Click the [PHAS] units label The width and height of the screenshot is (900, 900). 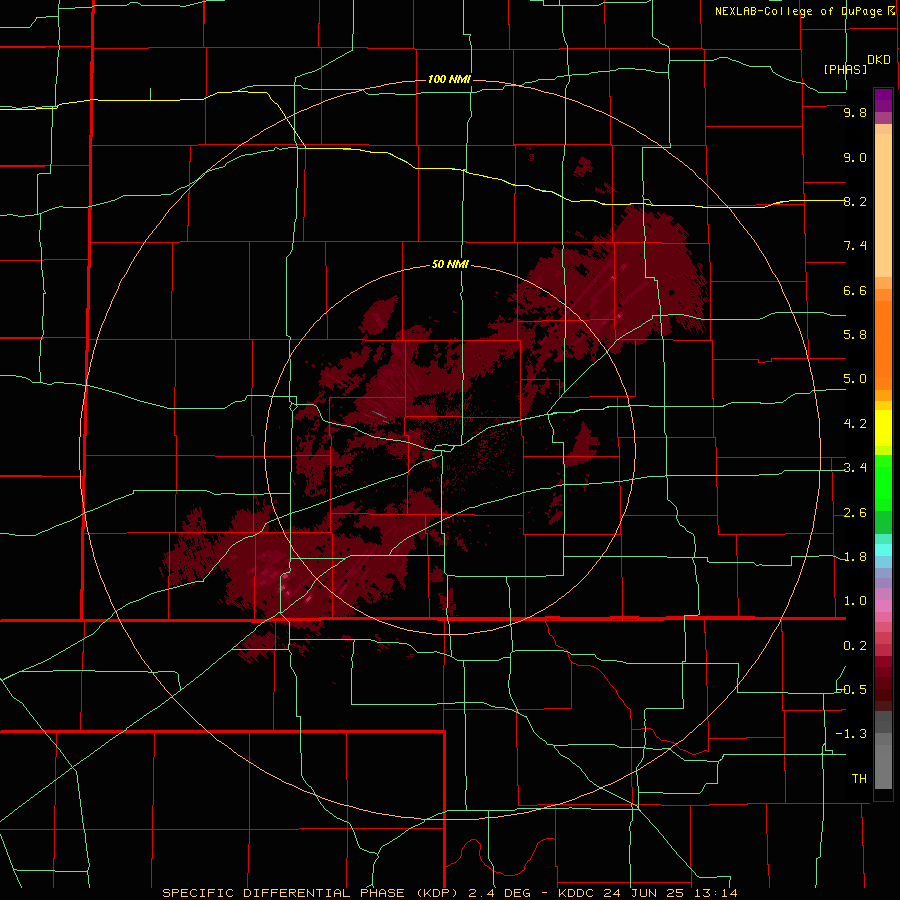(845, 69)
